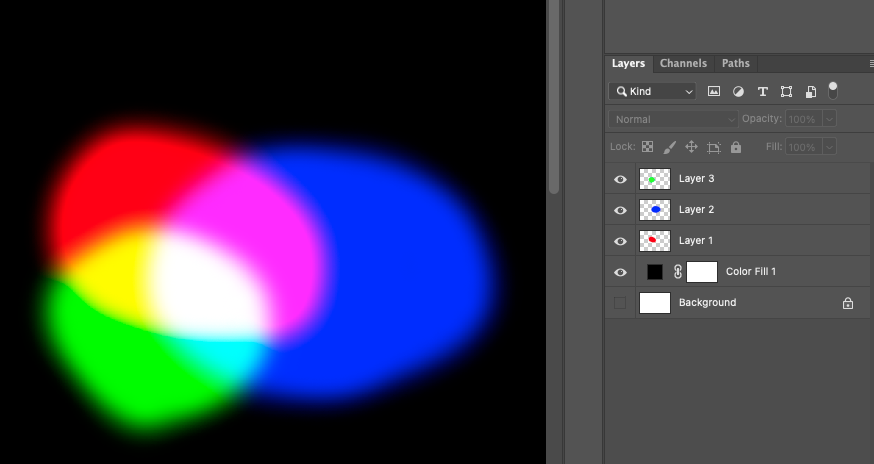Screen dimensions: 874x464
Task: Show the Background layer visibility box
Action: pos(620,302)
